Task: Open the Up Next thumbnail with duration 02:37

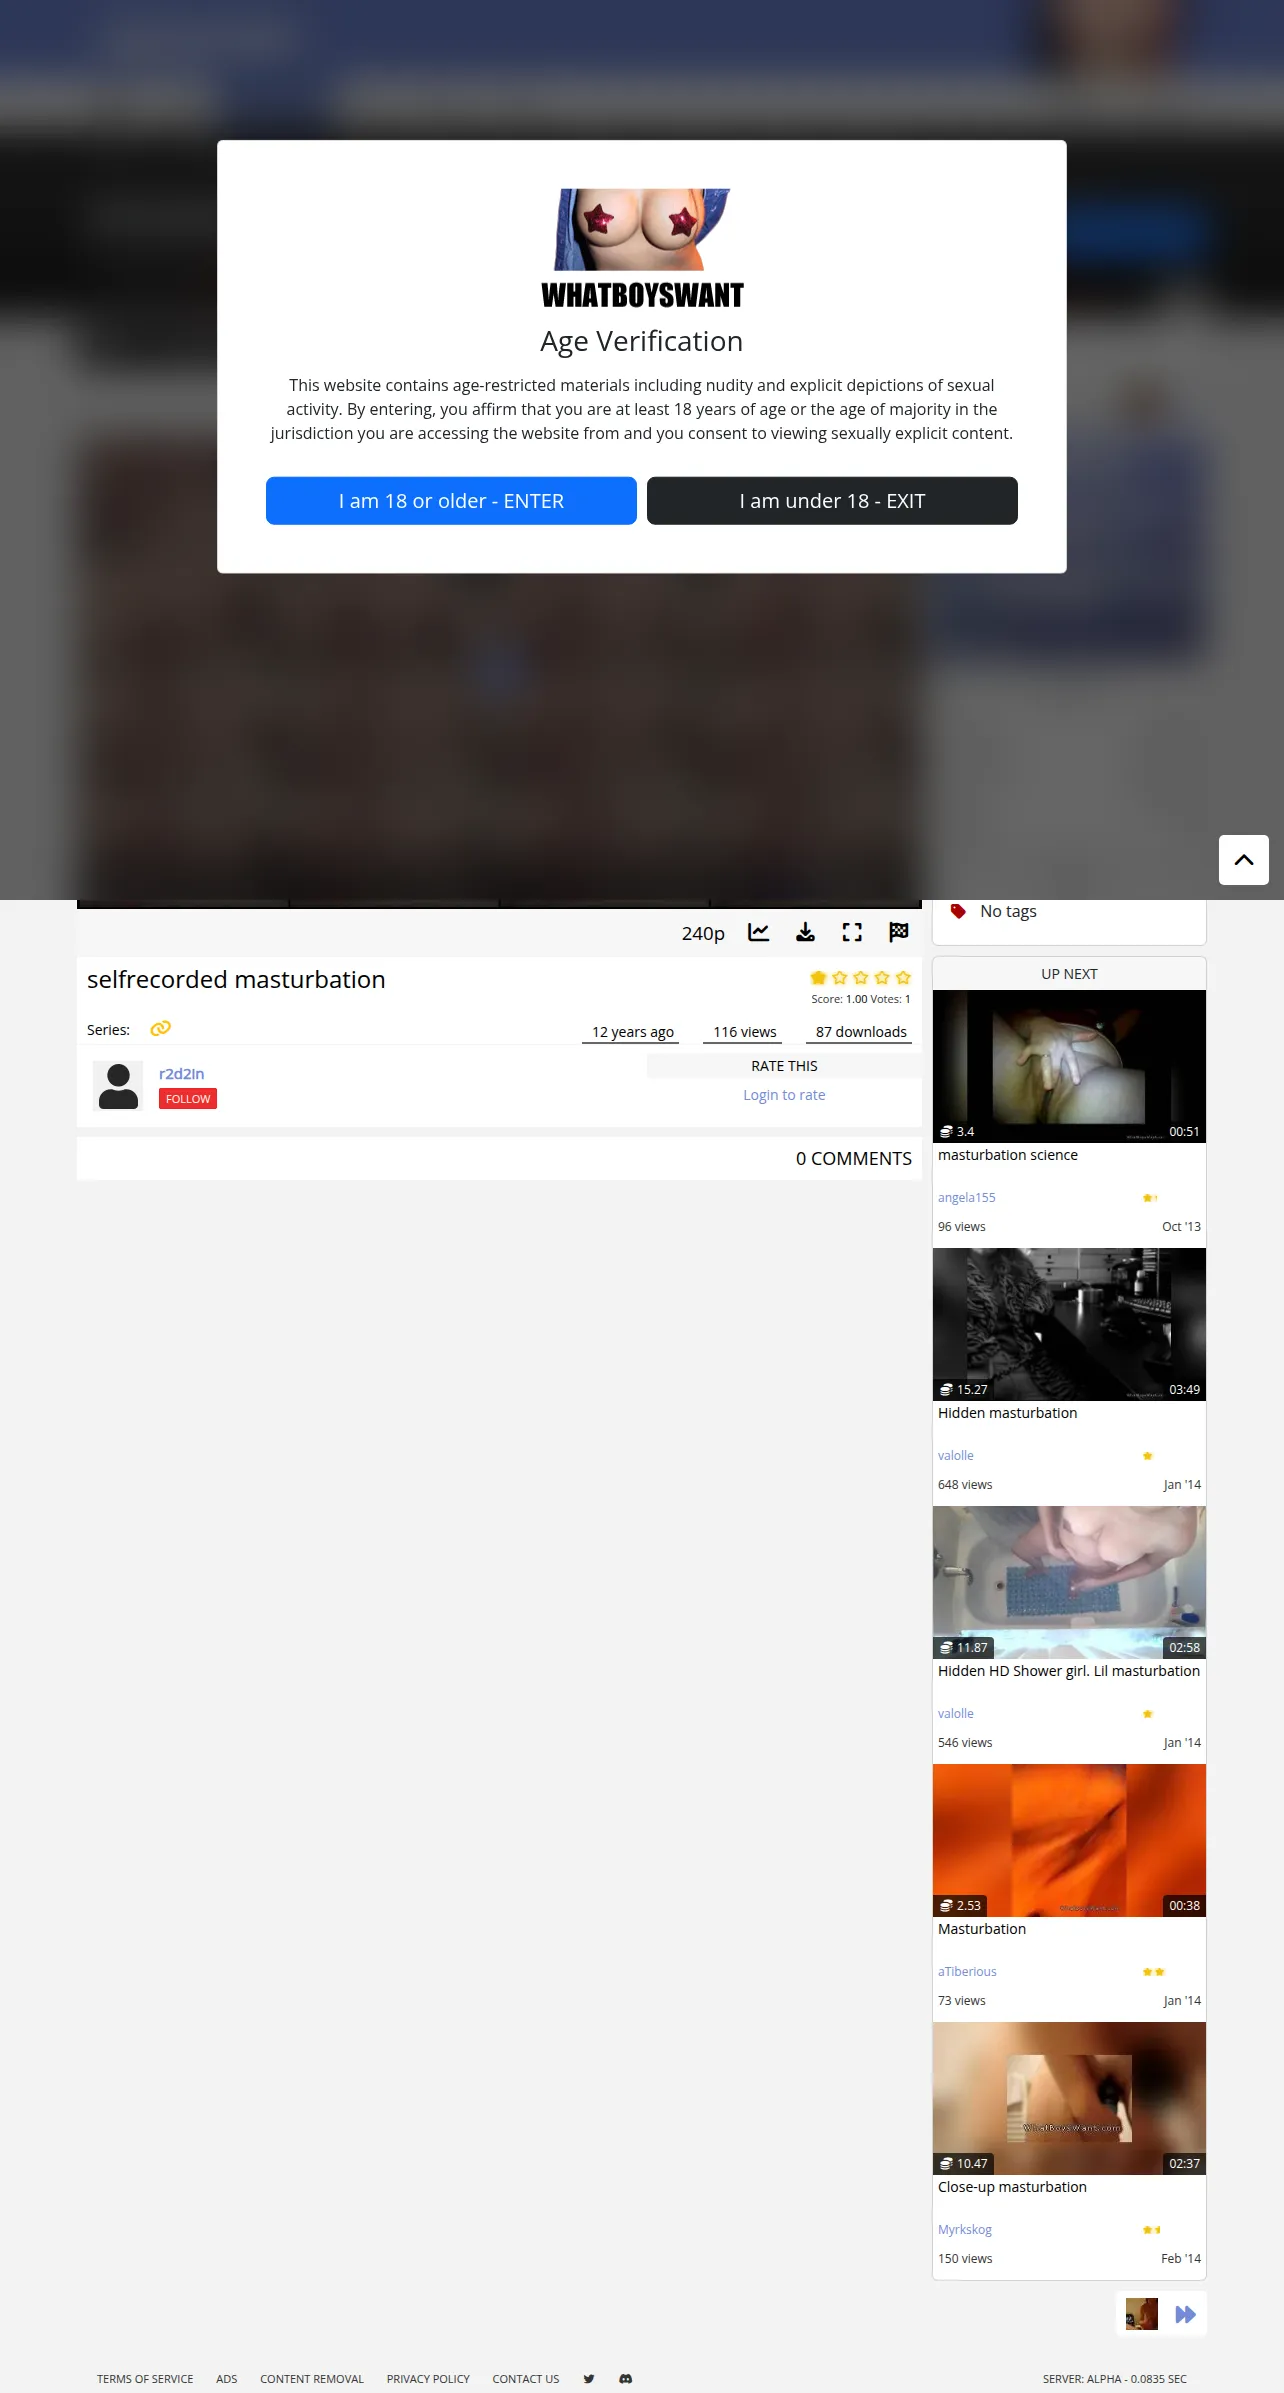Action: [x=1069, y=2098]
